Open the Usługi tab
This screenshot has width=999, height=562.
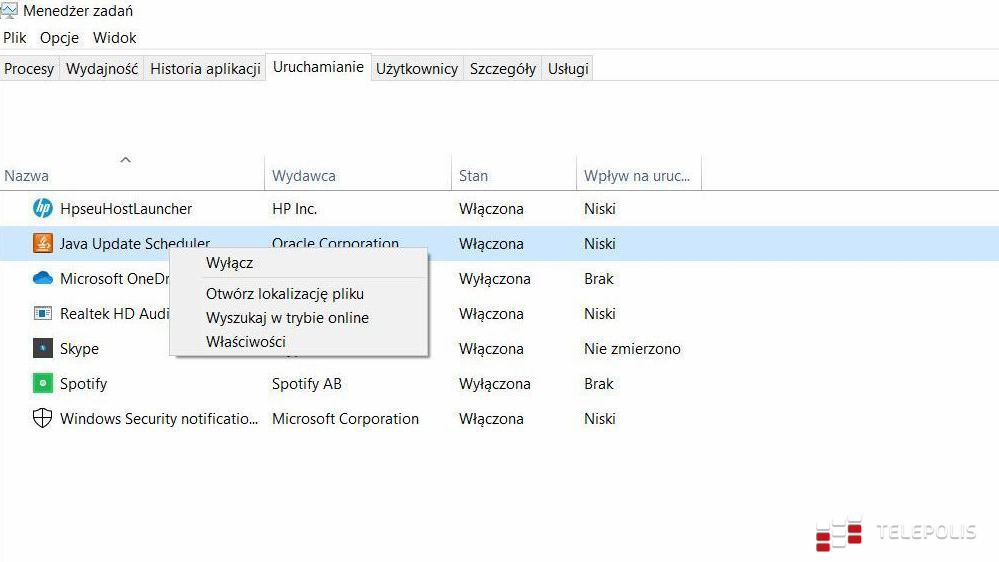(x=568, y=69)
